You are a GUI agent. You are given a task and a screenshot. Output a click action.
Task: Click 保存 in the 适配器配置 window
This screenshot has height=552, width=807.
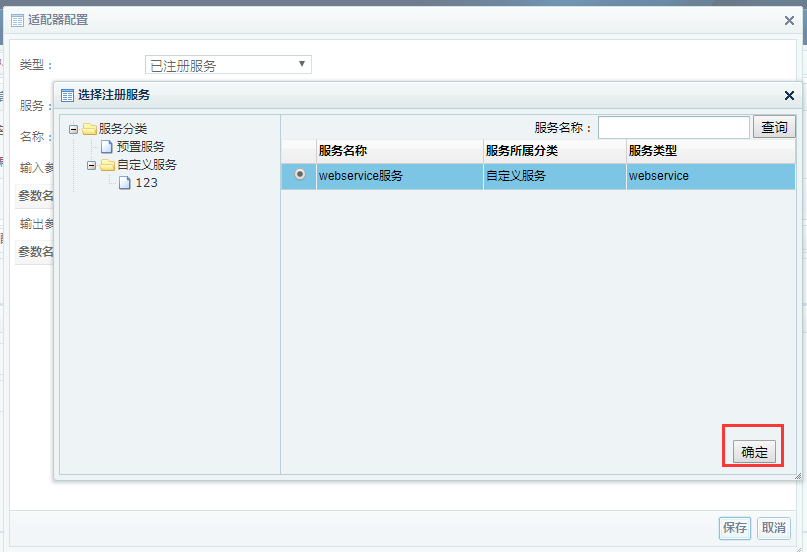click(734, 528)
